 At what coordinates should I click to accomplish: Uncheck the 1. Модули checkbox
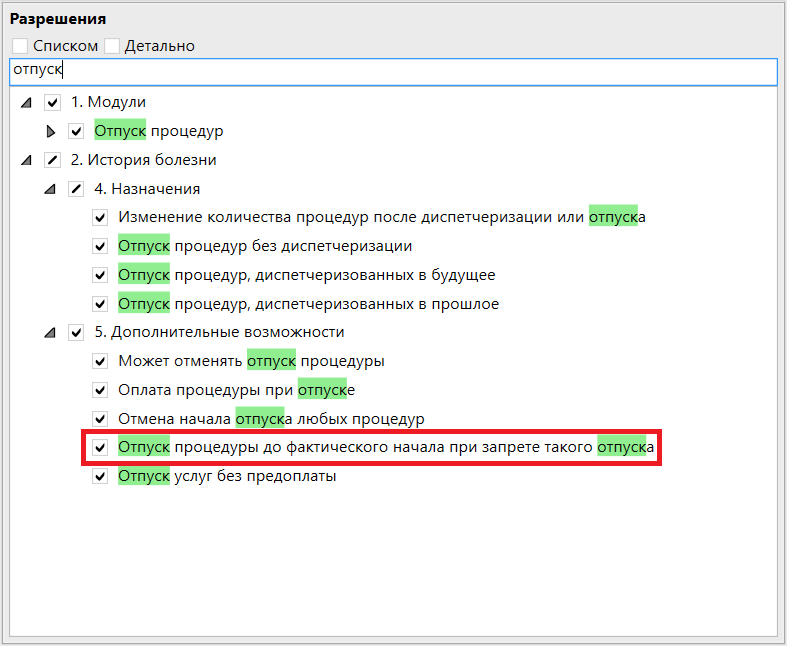[53, 102]
